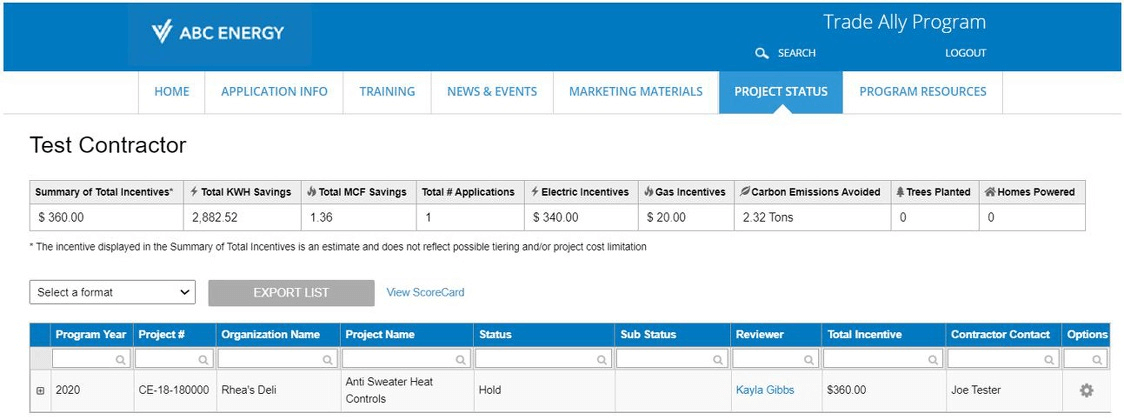
Task: Click lightning icon beside Total KWH Savings
Action: pyautogui.click(x=194, y=192)
